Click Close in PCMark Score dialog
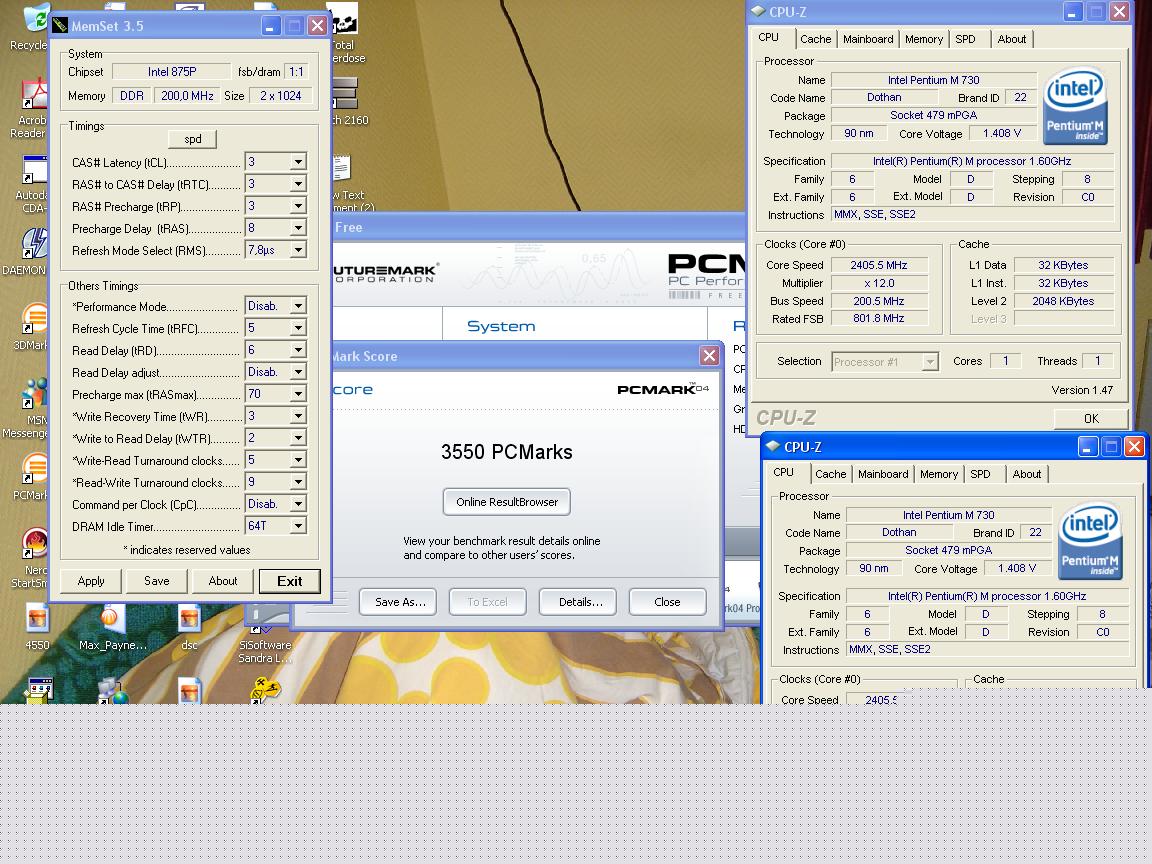The width and height of the screenshot is (1152, 864). 667,602
